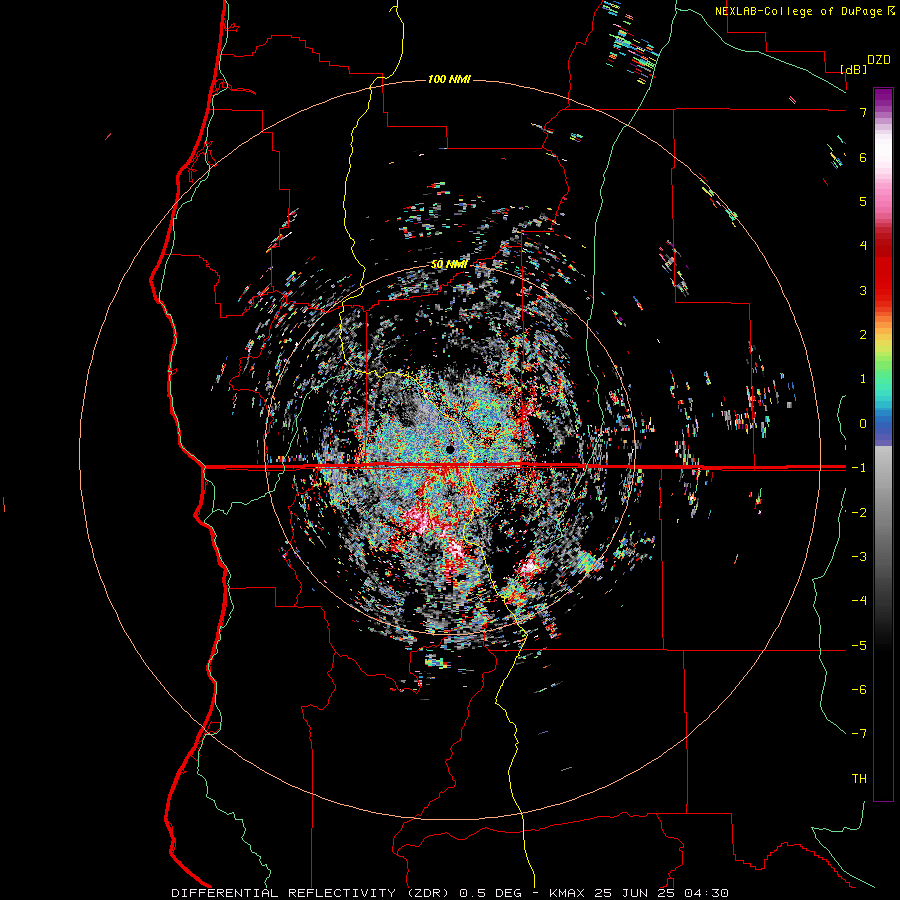Click the "-6" value on the color scale
Viewport: 900px width, 900px height.
point(859,690)
